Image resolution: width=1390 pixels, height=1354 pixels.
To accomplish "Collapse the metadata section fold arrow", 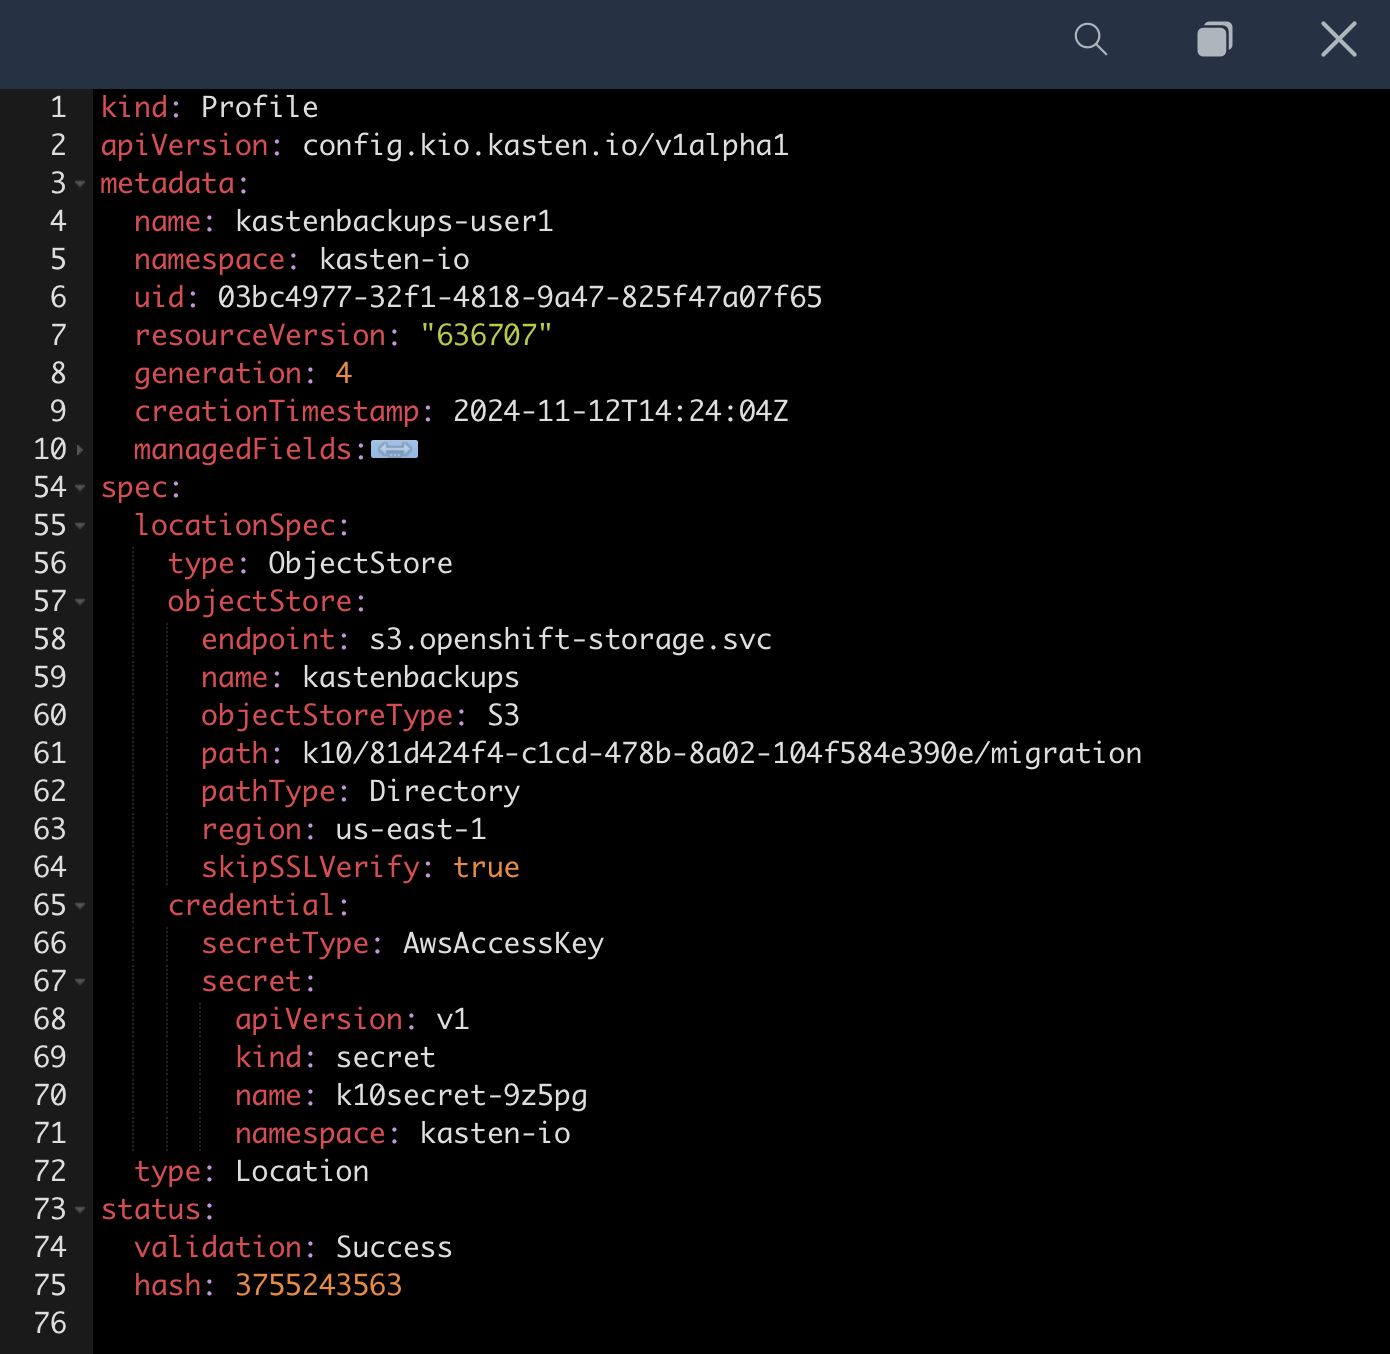I will tap(80, 184).
